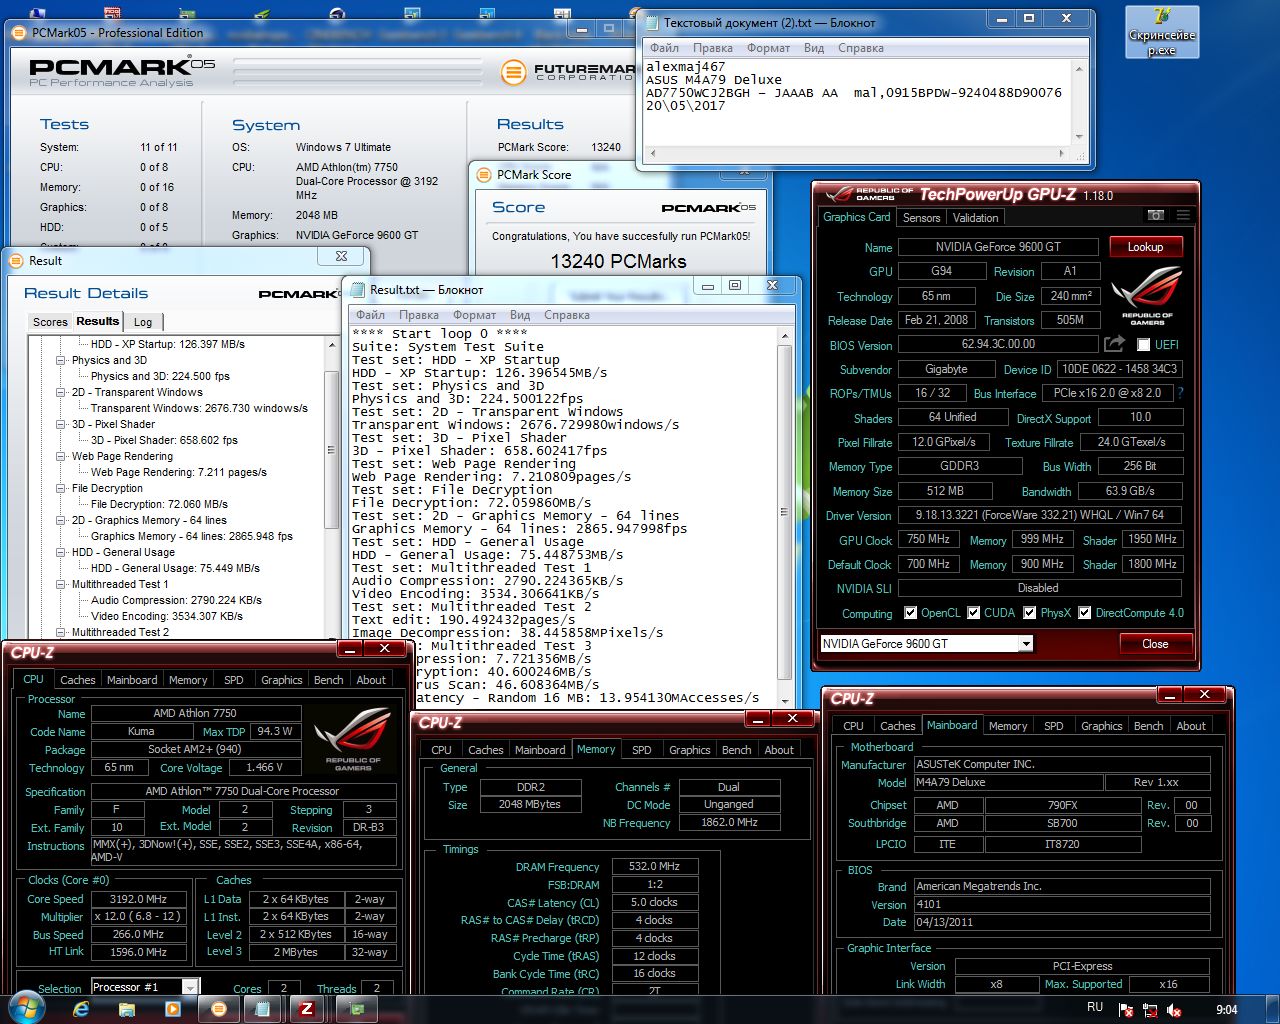
Task: Click the Futuremark logo in PCMark05
Action: [x=568, y=72]
